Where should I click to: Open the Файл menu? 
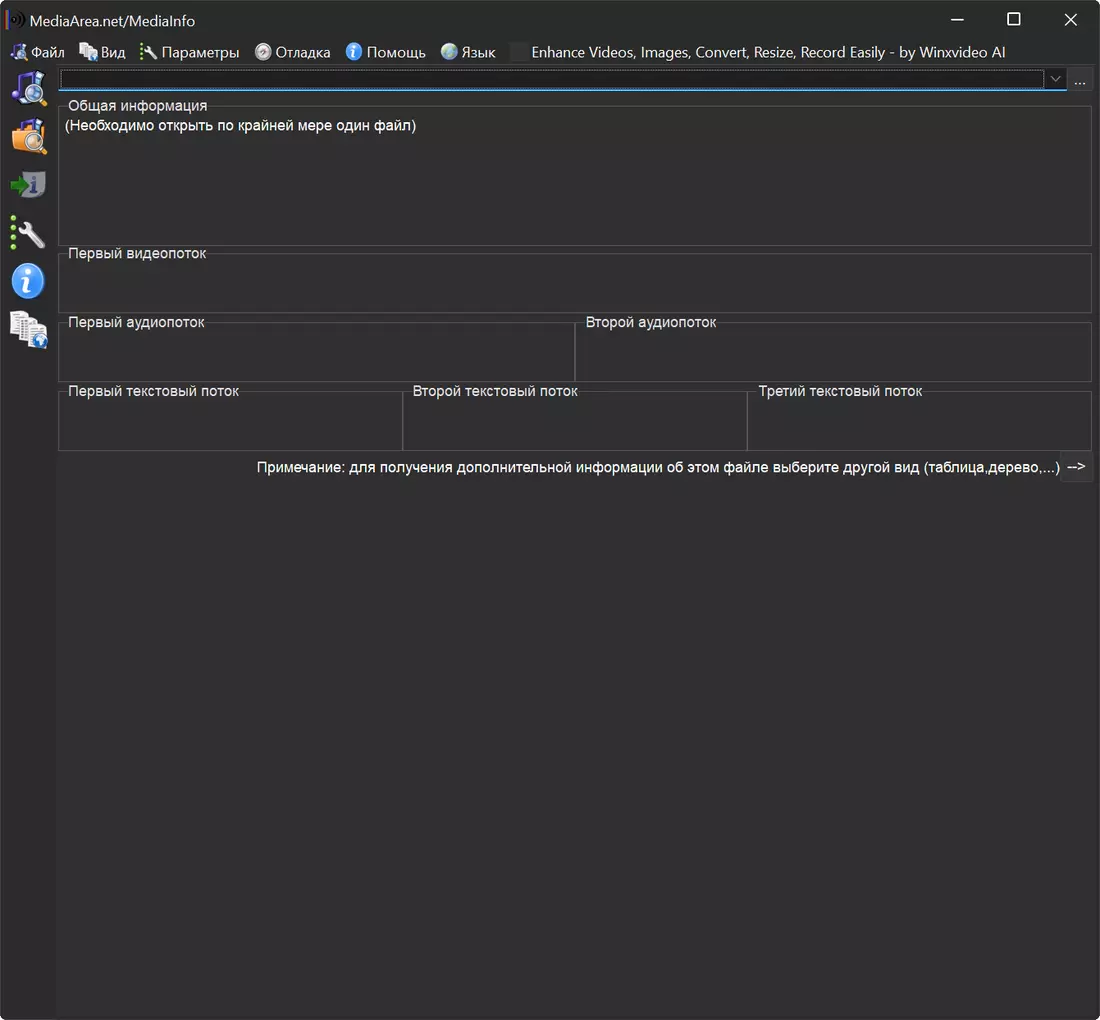(38, 53)
